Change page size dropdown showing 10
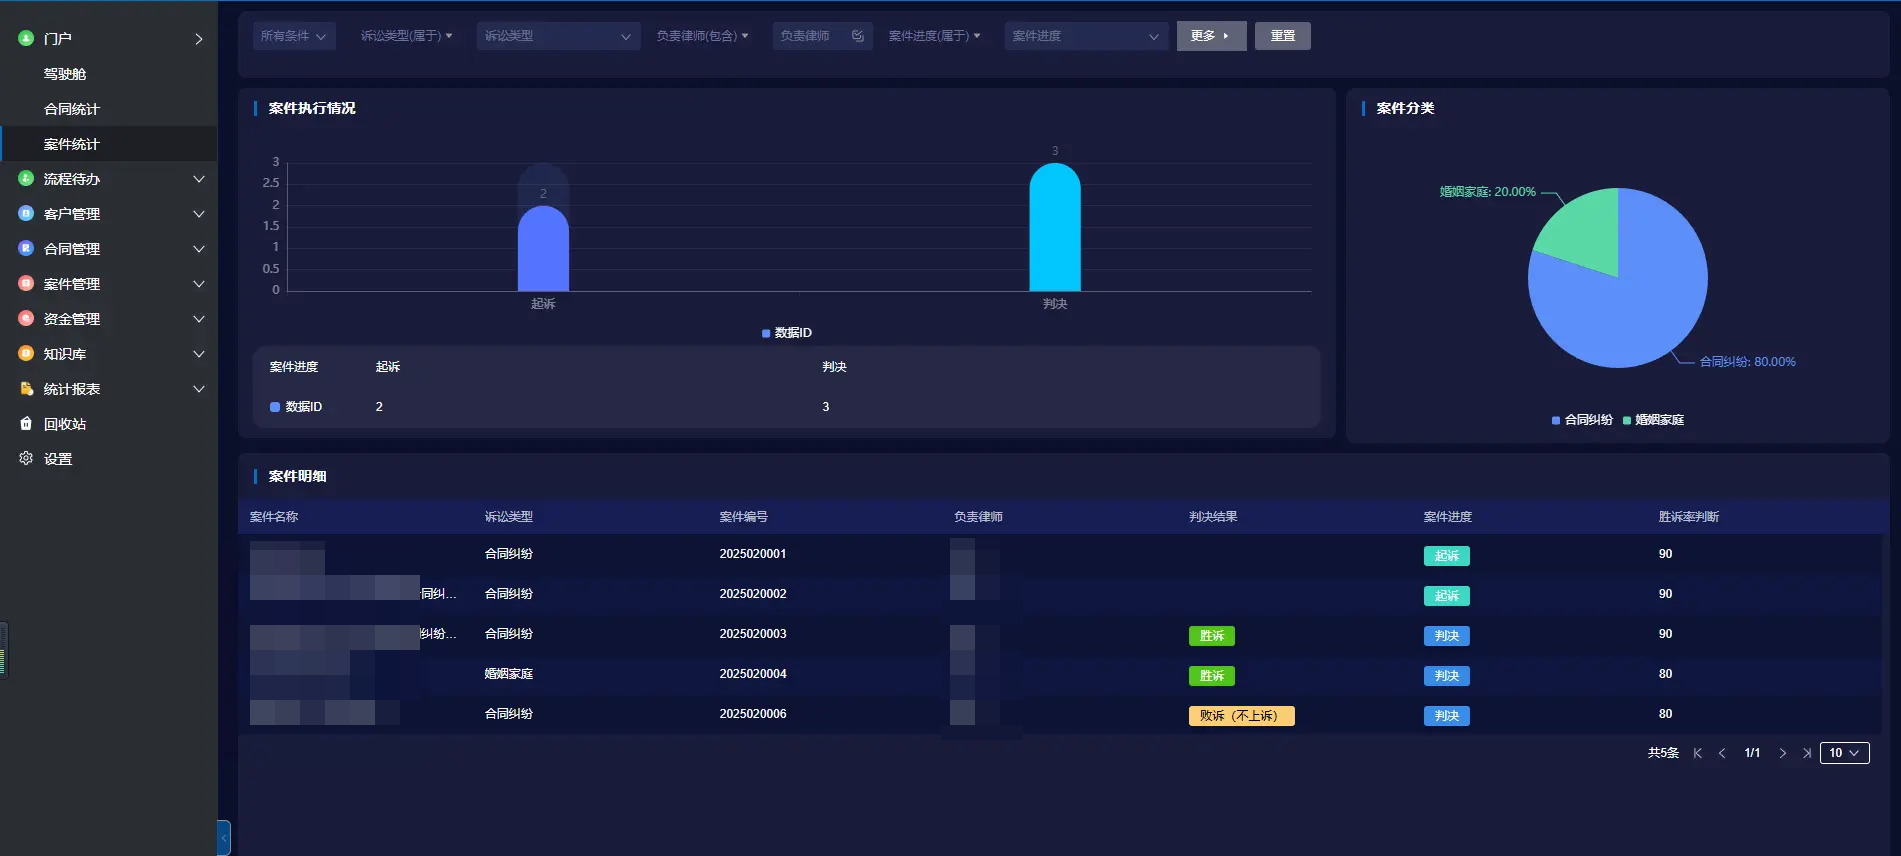Image resolution: width=1901 pixels, height=856 pixels. [x=1845, y=753]
